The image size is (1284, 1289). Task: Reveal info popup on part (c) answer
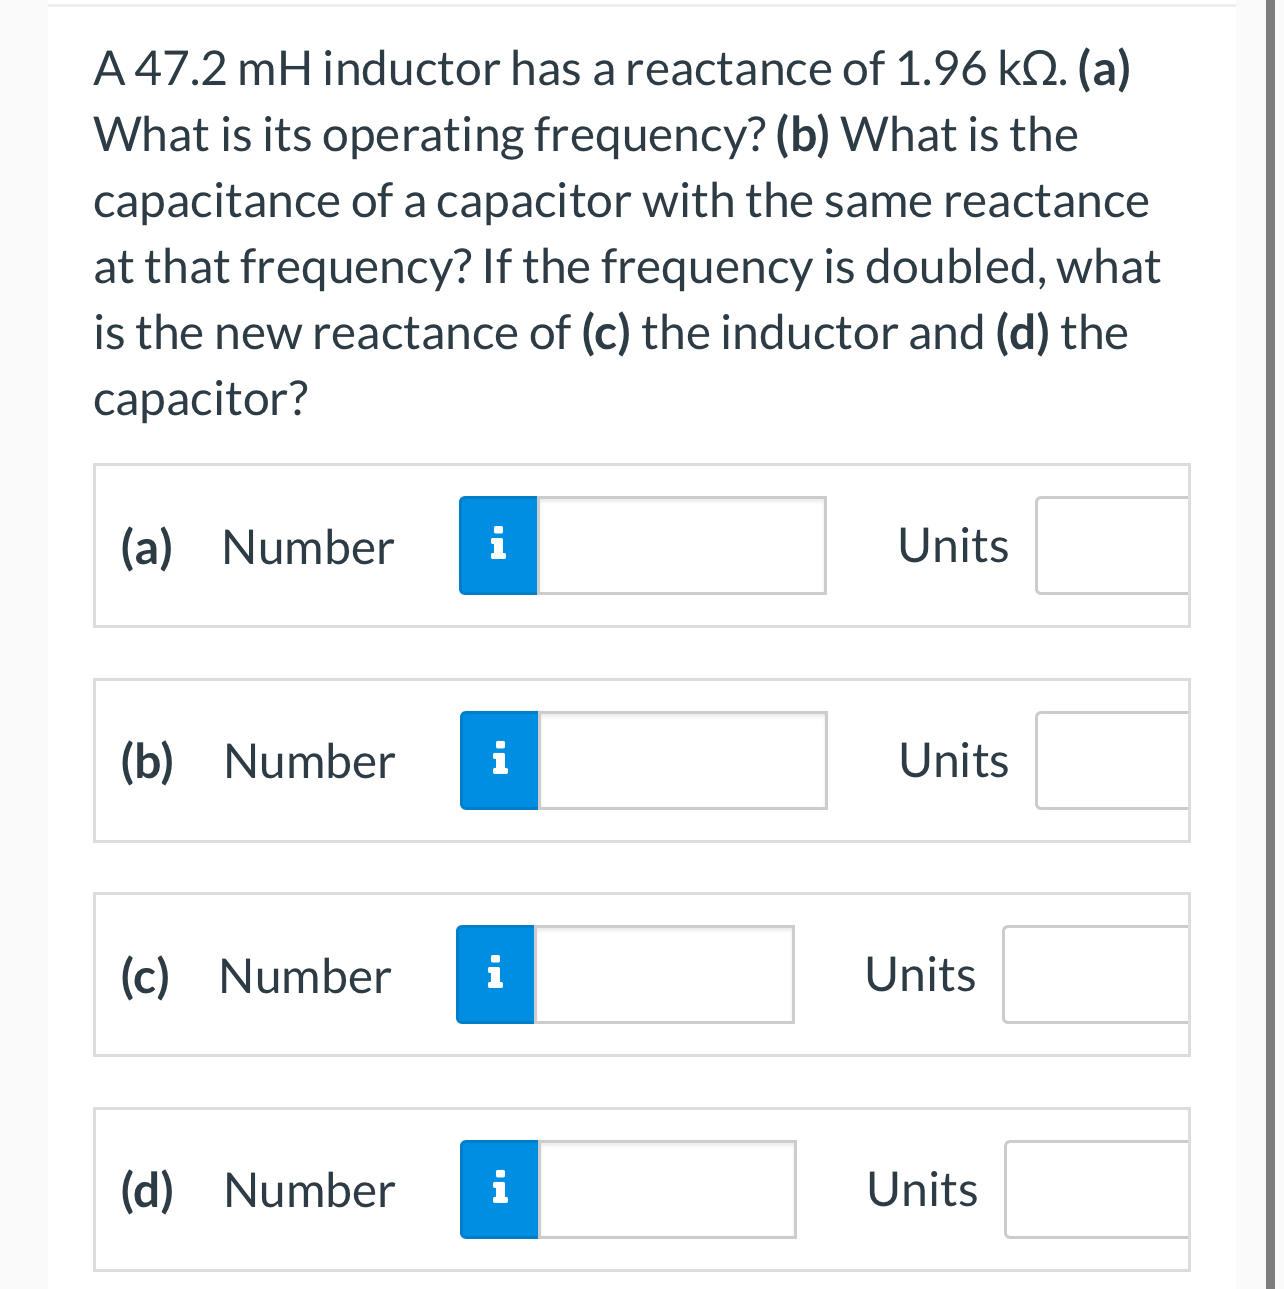(x=493, y=973)
